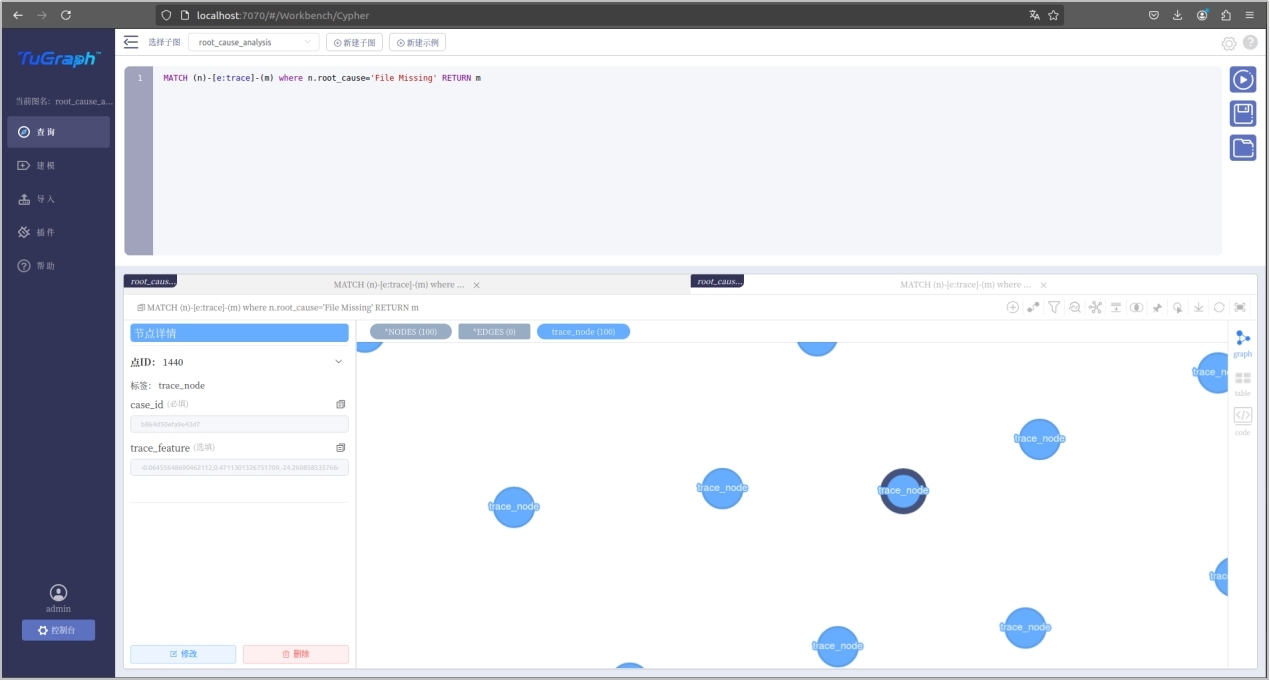This screenshot has width=1270, height=681.
Task: Toggle the trace_node (100) label tag
Action: [583, 332]
